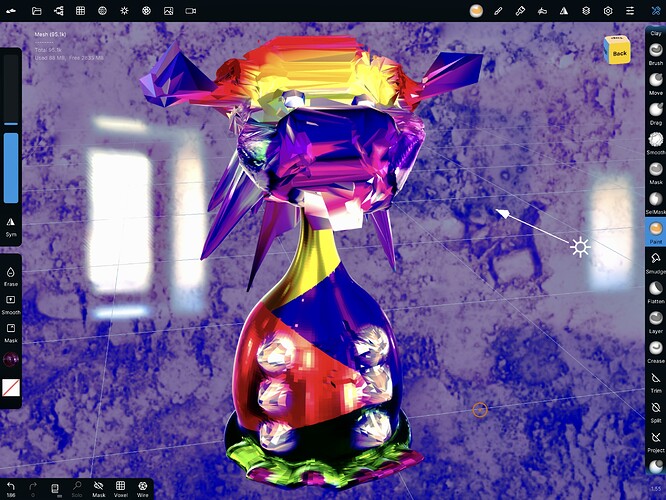Toggle Sym symmetry in left panel
Image resolution: width=666 pixels, height=500 pixels.
[11, 226]
